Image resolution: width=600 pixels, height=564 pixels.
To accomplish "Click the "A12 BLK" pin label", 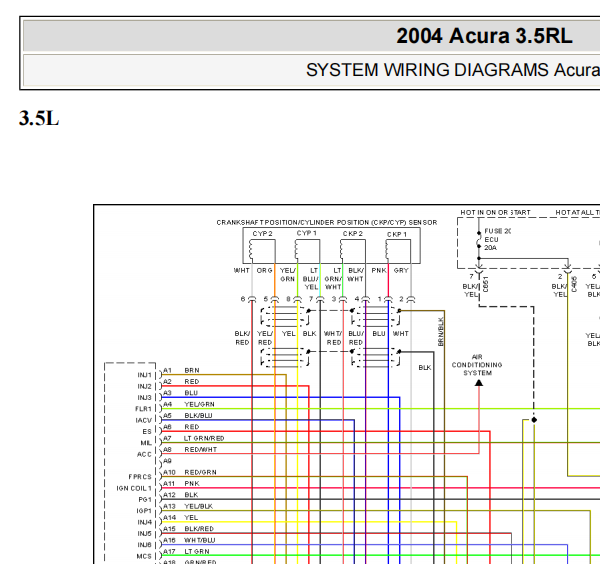I will tap(181, 495).
